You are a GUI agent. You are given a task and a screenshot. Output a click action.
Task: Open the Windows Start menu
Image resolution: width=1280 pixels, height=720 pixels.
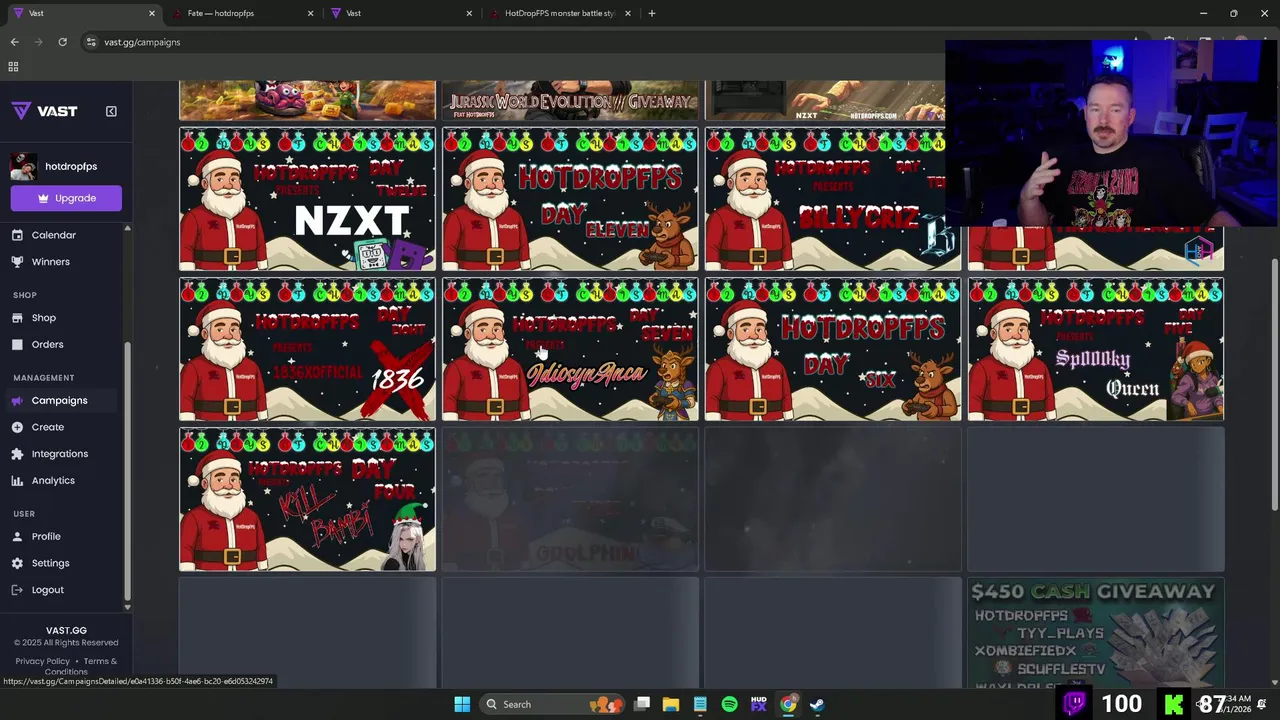[462, 704]
